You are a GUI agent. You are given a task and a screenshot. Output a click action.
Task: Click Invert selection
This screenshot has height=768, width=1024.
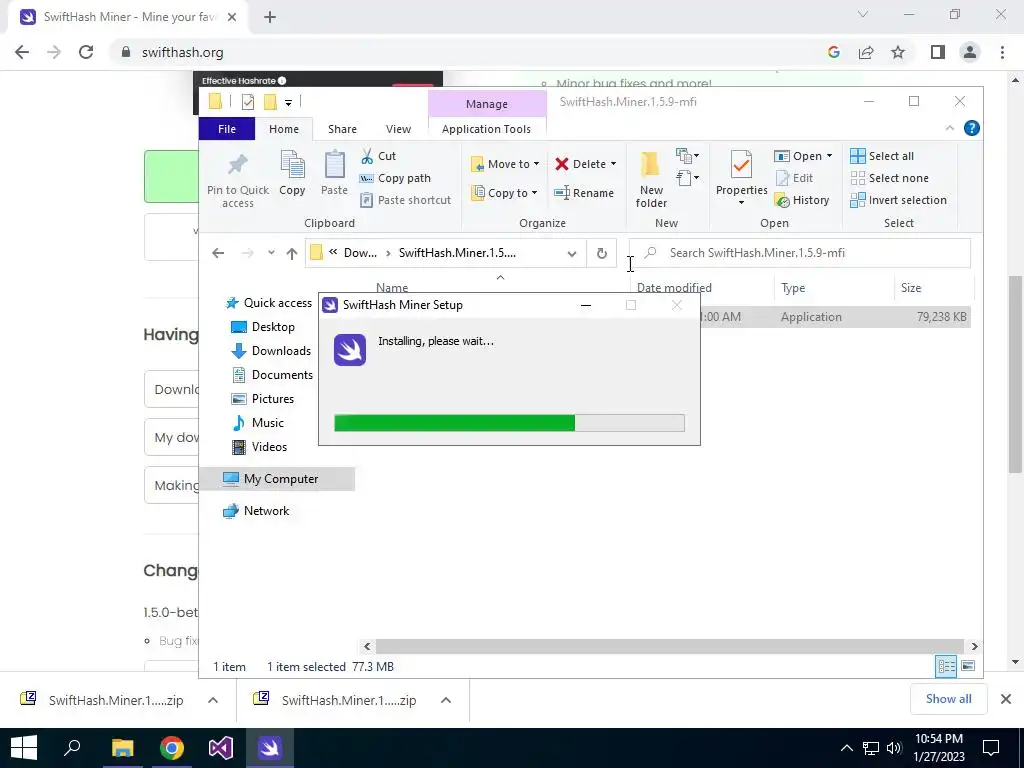tap(899, 200)
